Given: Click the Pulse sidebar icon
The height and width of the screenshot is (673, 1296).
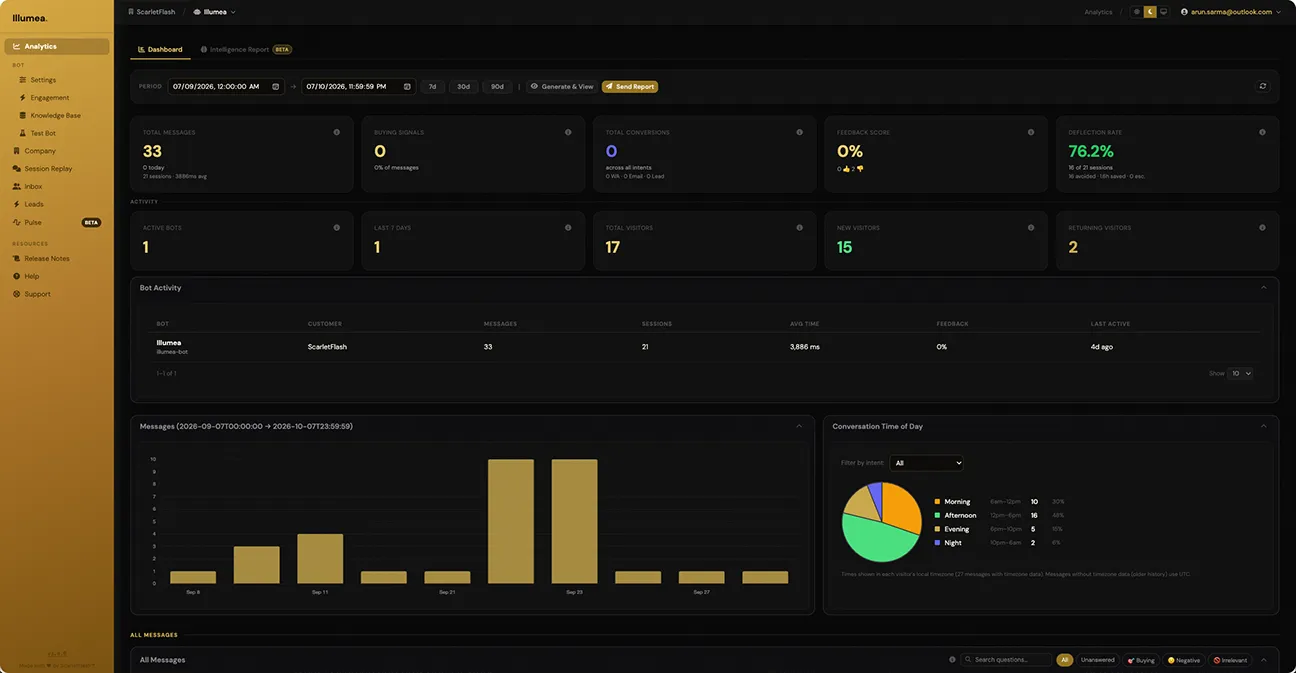Looking at the screenshot, I should coord(16,222).
